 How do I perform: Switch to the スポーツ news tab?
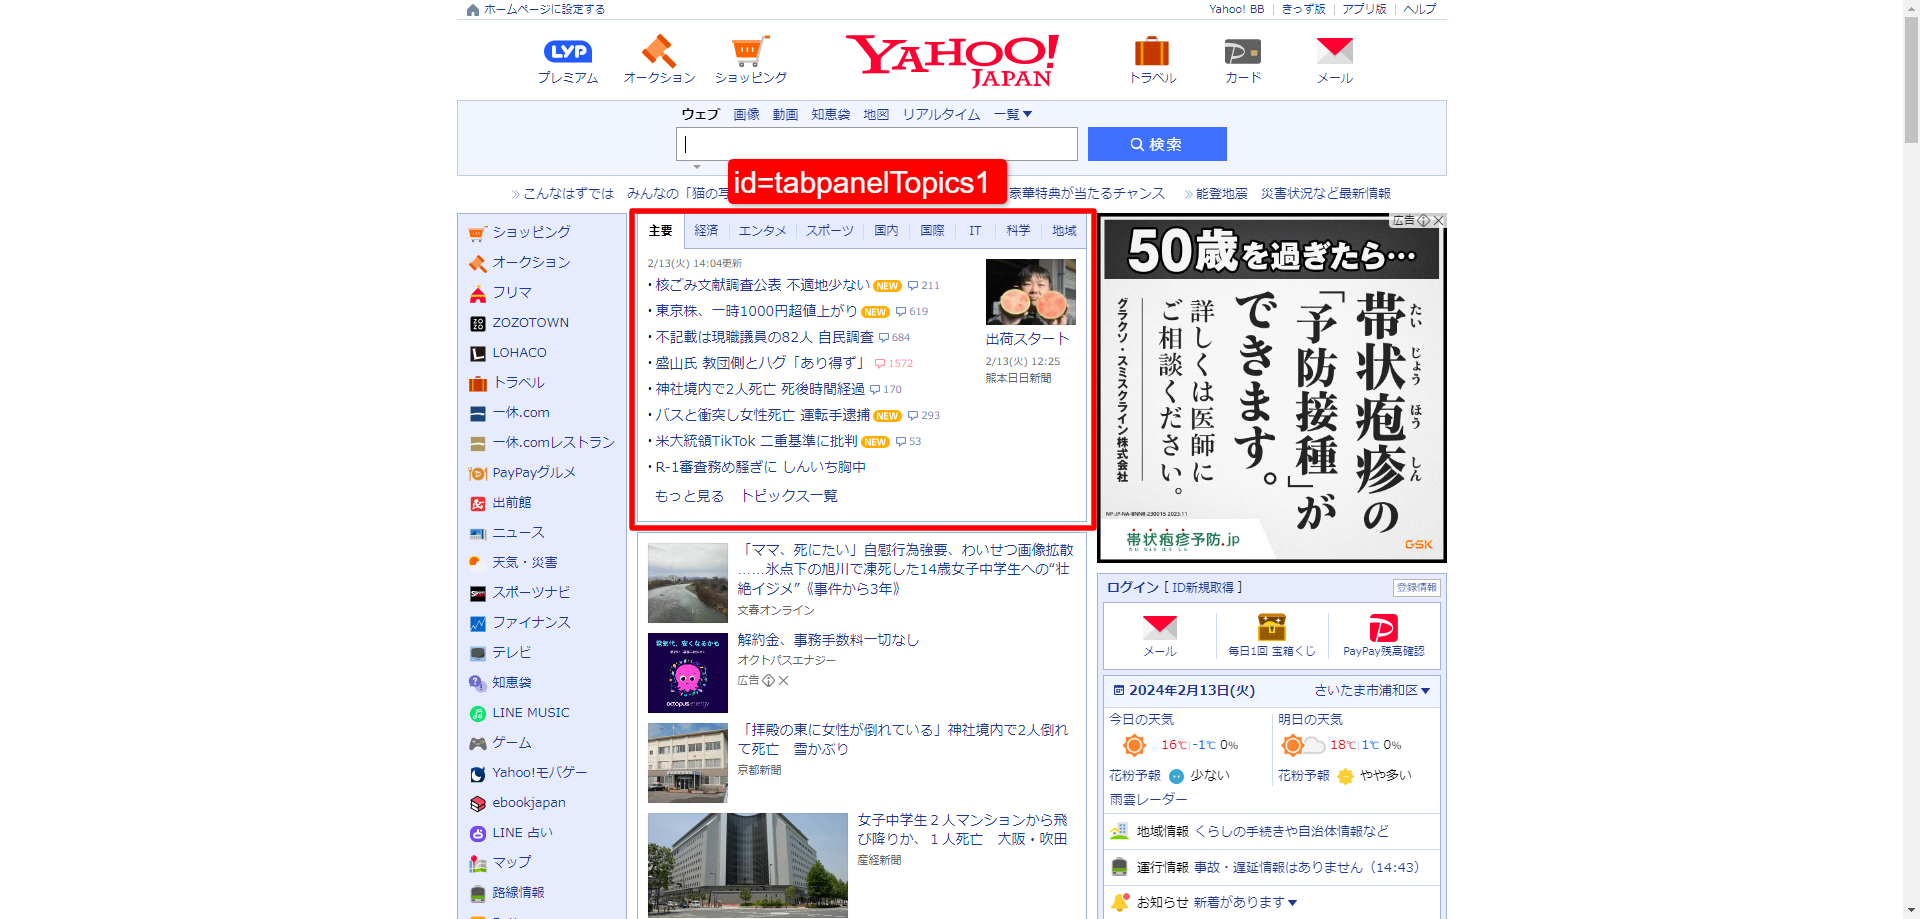point(830,231)
